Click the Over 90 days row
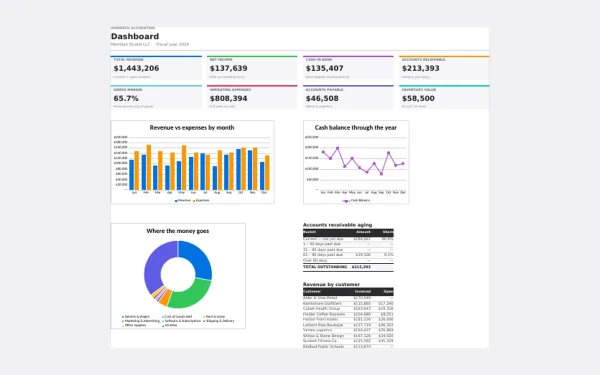This screenshot has width=600, height=375. pos(348,260)
